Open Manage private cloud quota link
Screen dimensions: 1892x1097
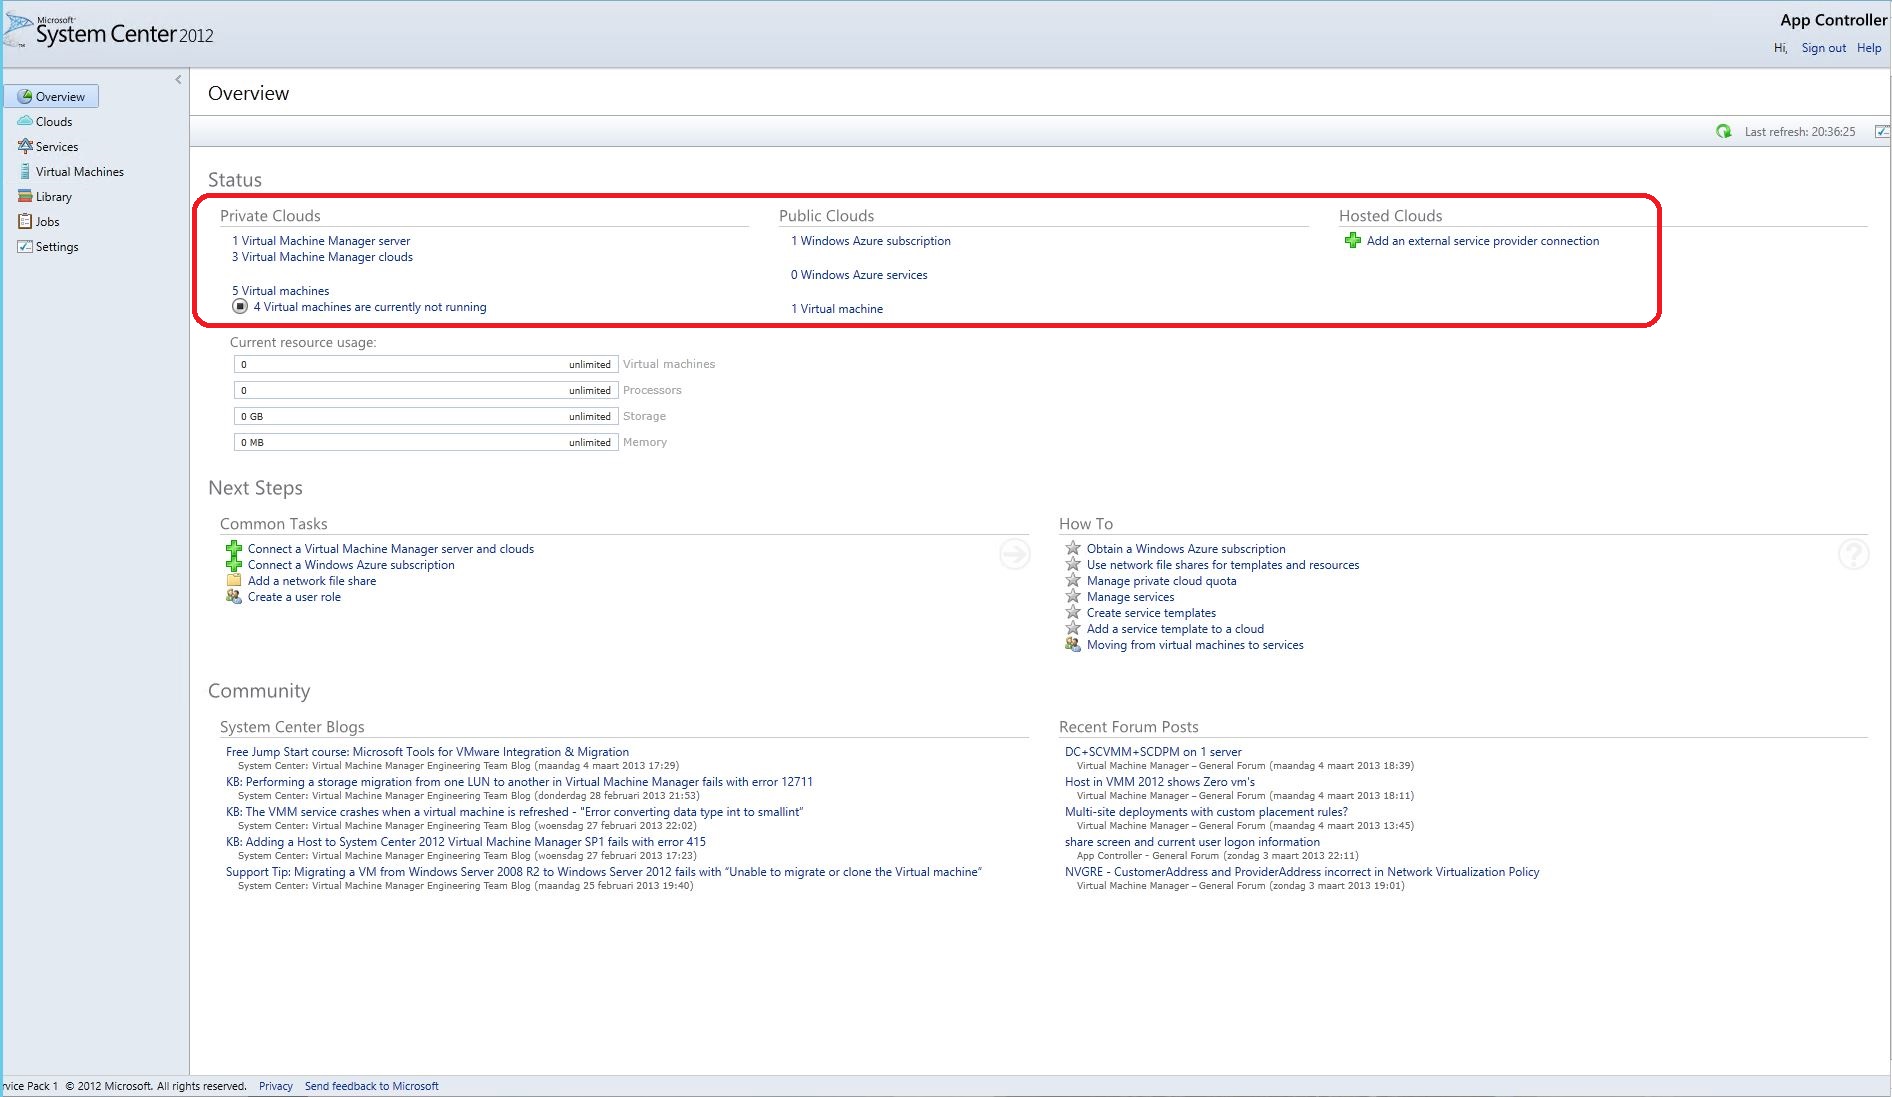pyautogui.click(x=1161, y=580)
